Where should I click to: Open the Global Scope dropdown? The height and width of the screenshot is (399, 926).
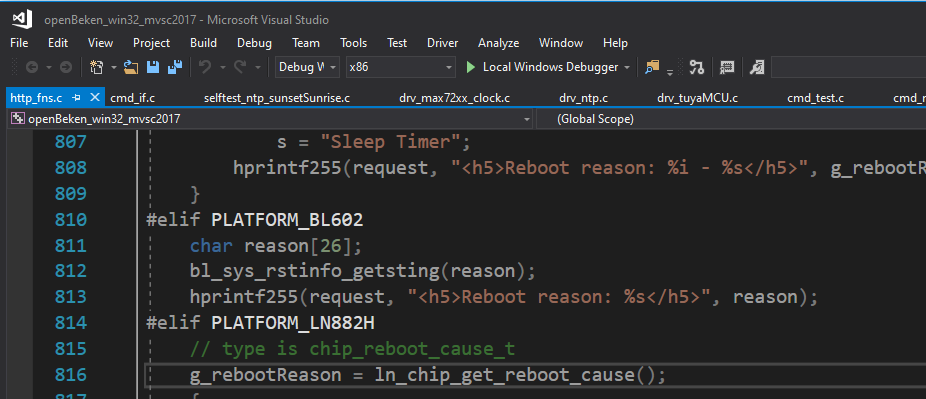coord(731,119)
